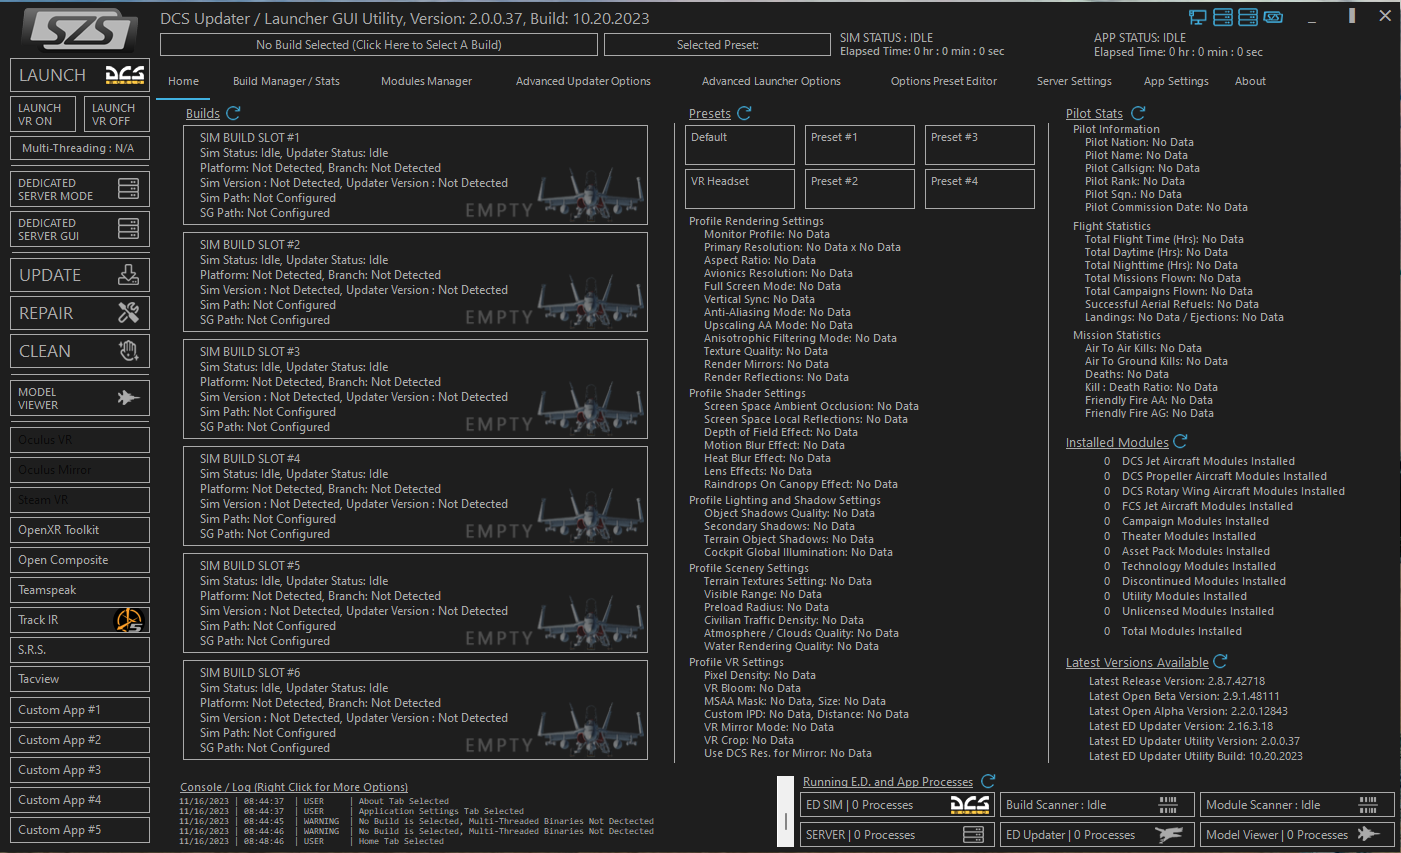The height and width of the screenshot is (853, 1401).
Task: Select Preset #4
Action: (x=980, y=189)
